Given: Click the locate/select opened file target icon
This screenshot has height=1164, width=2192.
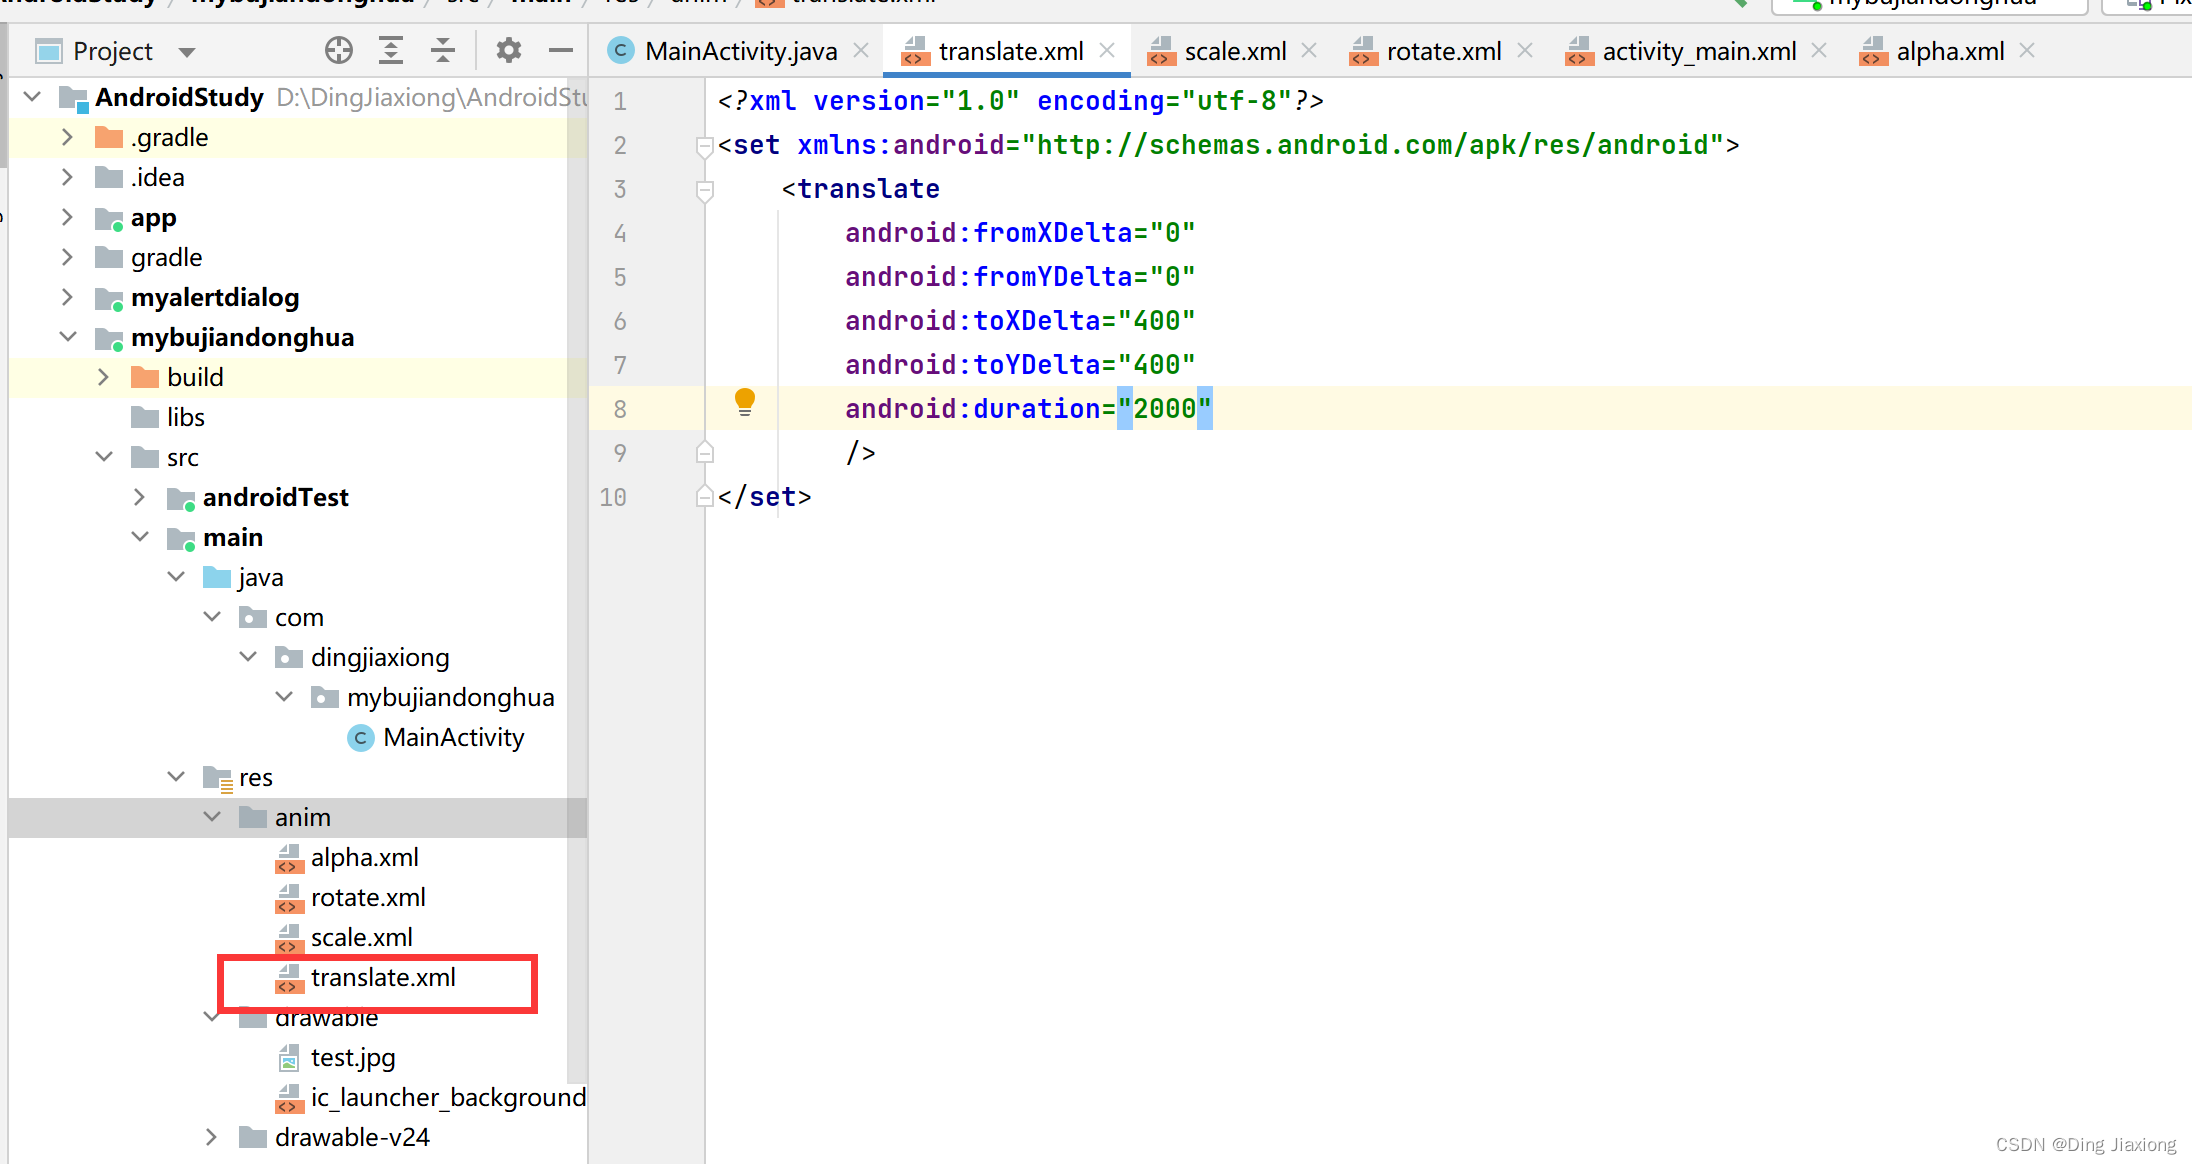Looking at the screenshot, I should click(339, 50).
